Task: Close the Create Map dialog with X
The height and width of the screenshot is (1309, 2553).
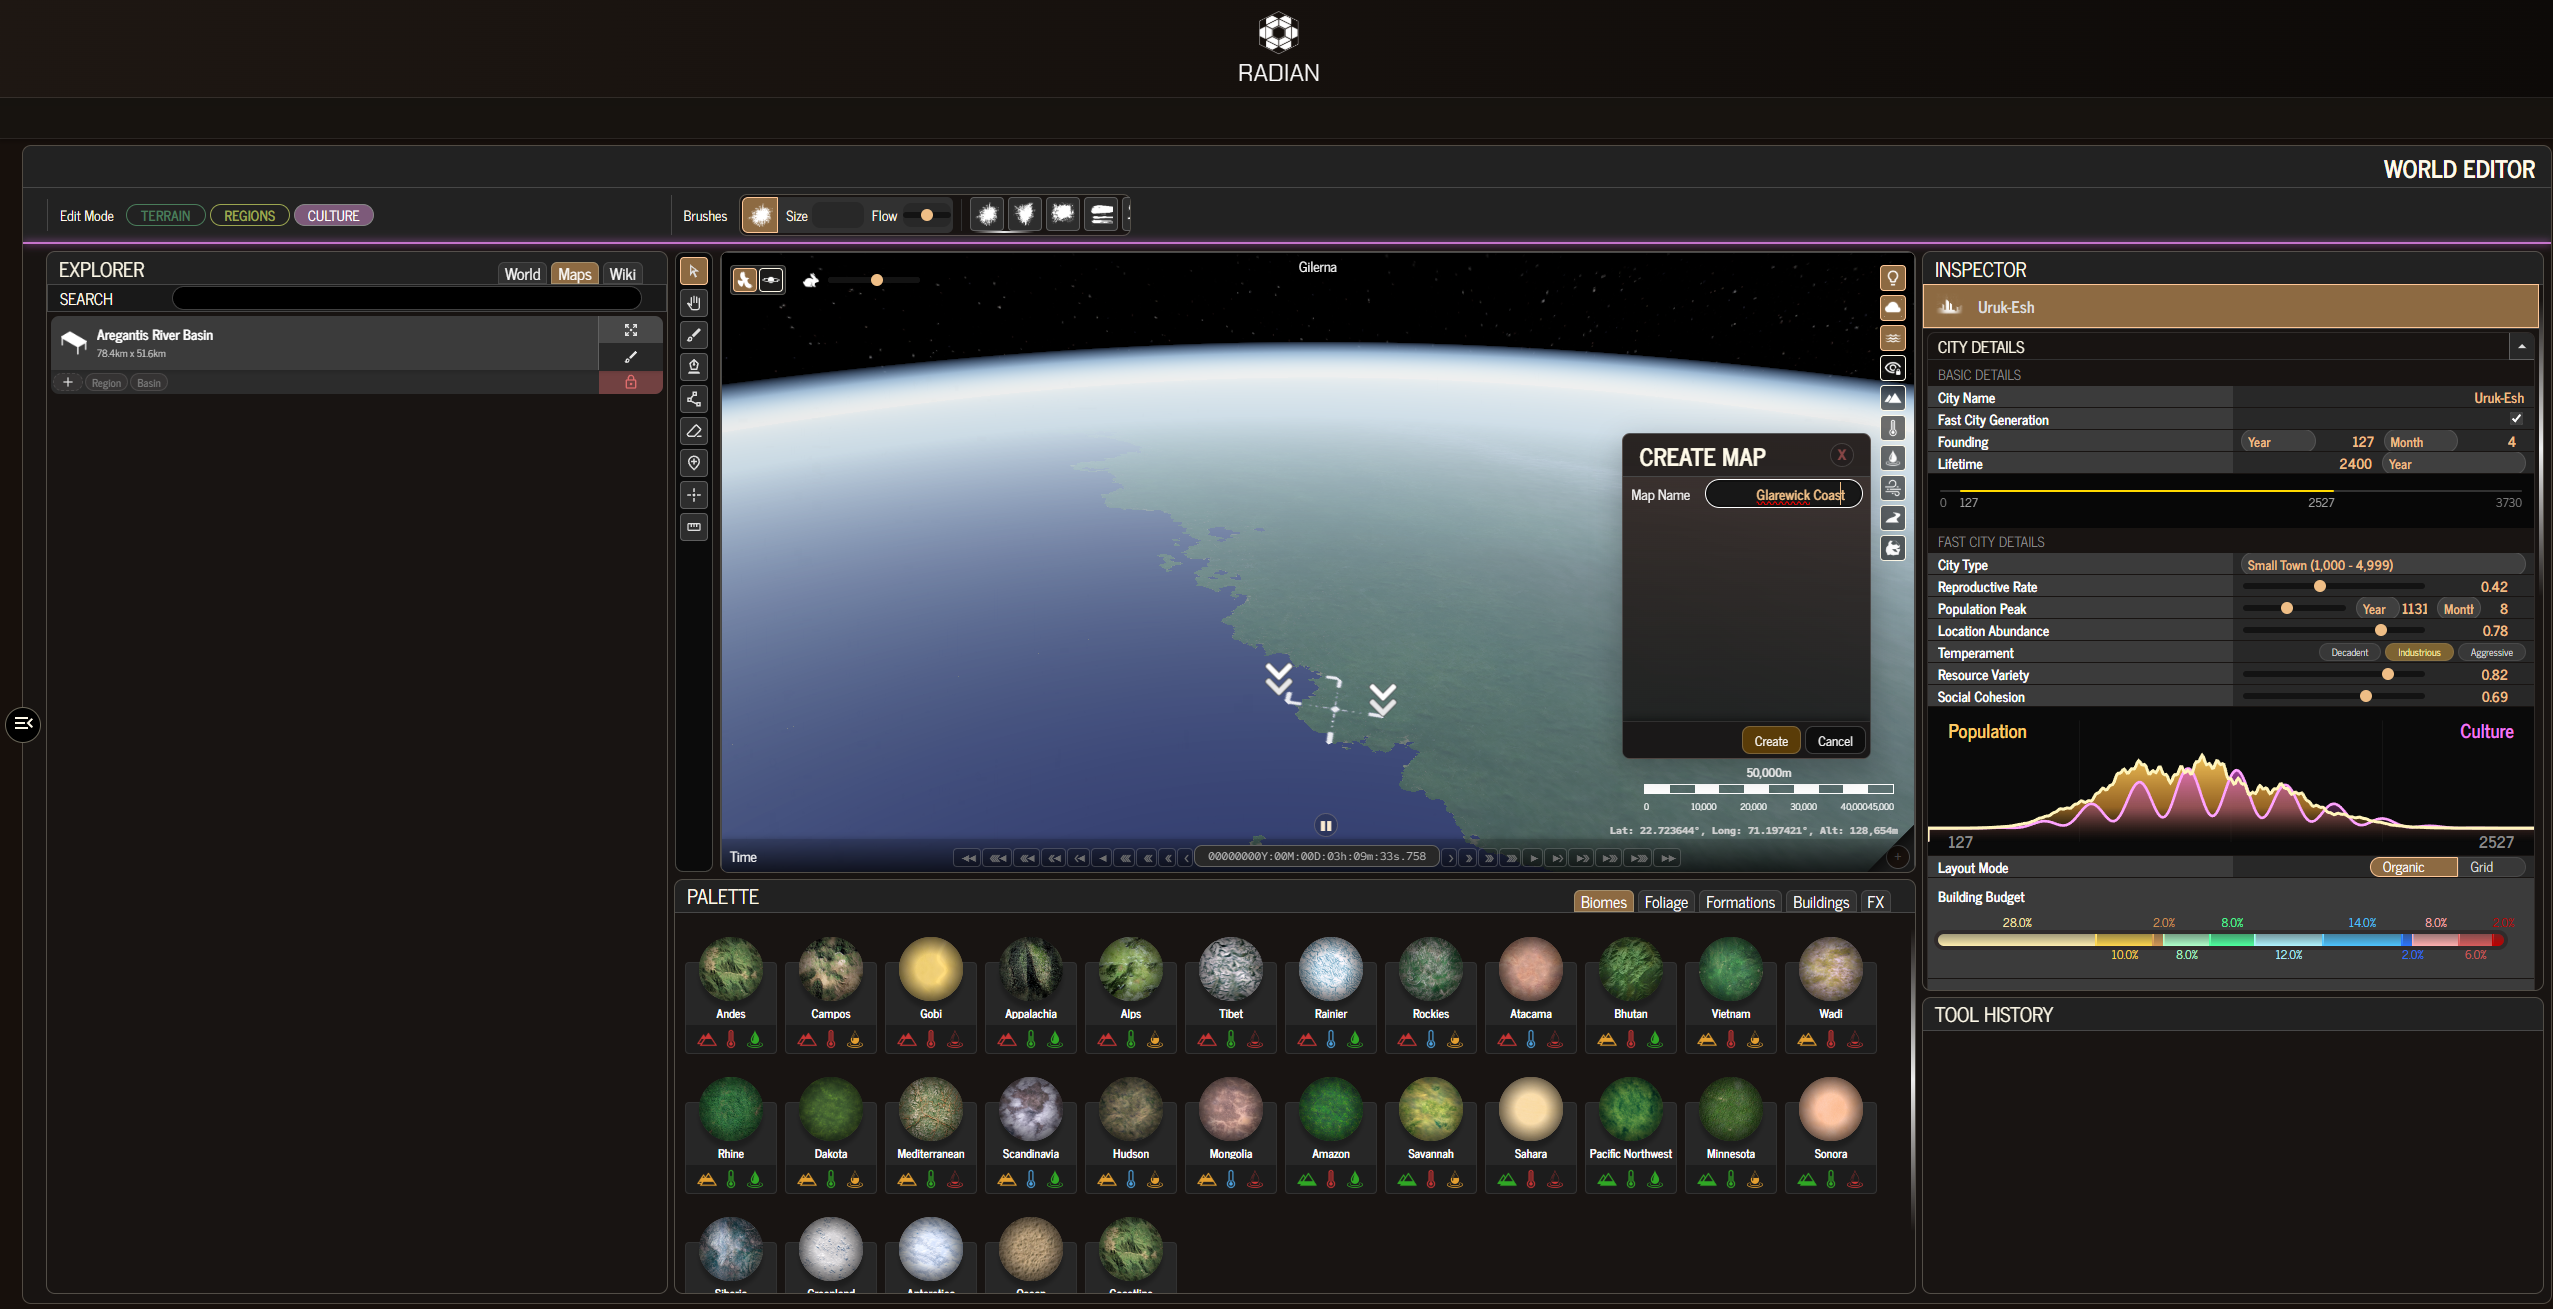Action: pyautogui.click(x=1842, y=455)
